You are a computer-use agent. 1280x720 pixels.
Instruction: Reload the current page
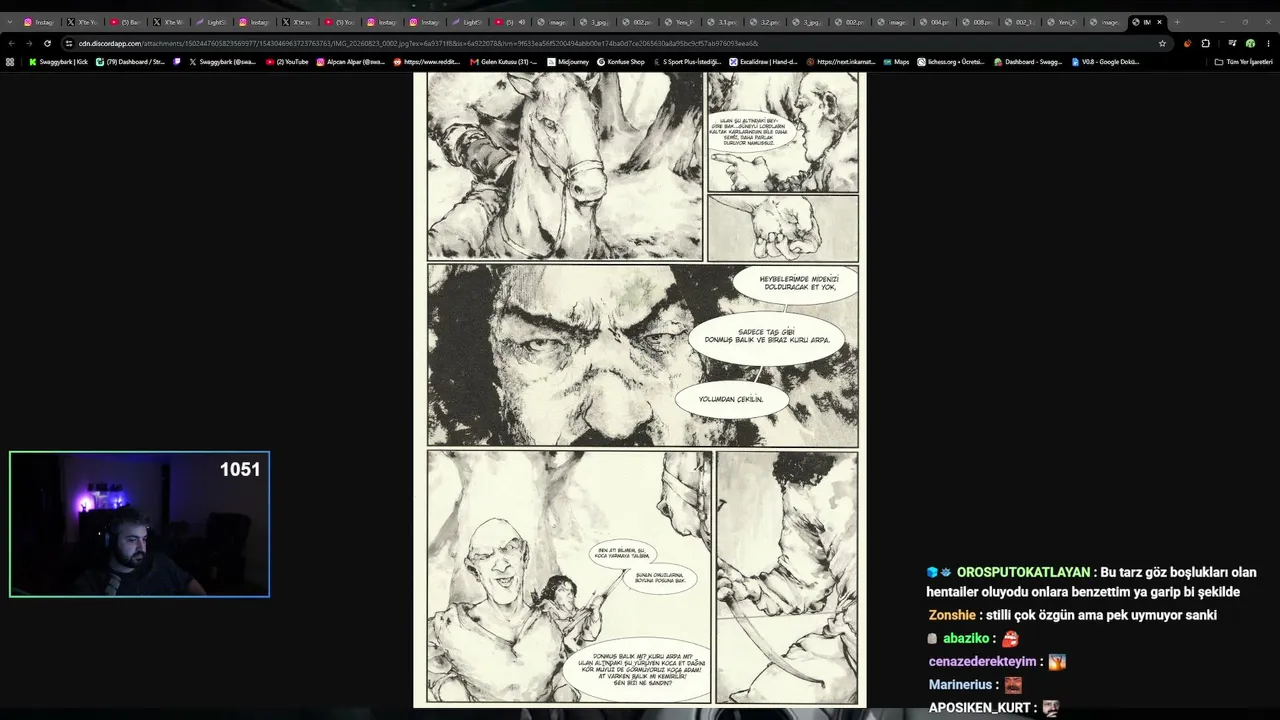pyautogui.click(x=47, y=43)
